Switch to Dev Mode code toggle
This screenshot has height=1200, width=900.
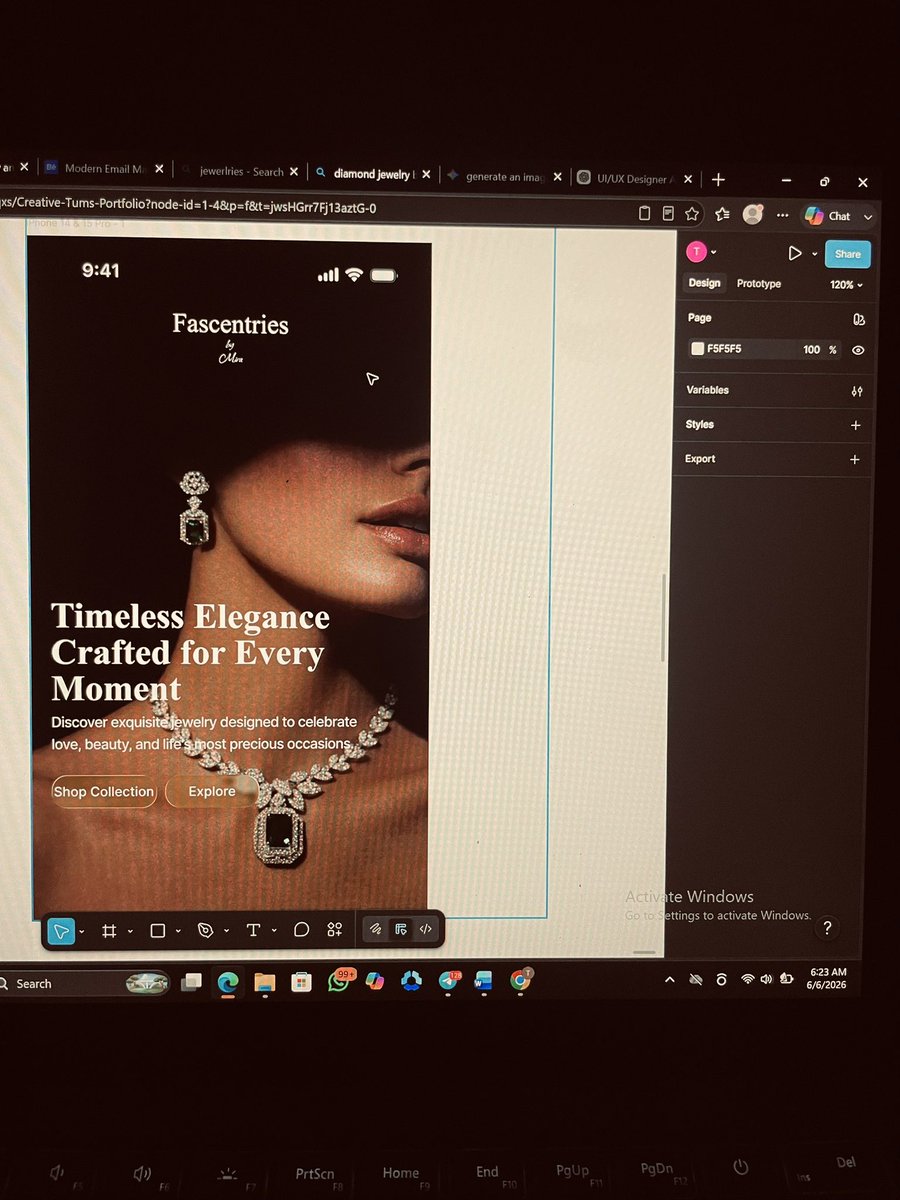click(x=425, y=929)
